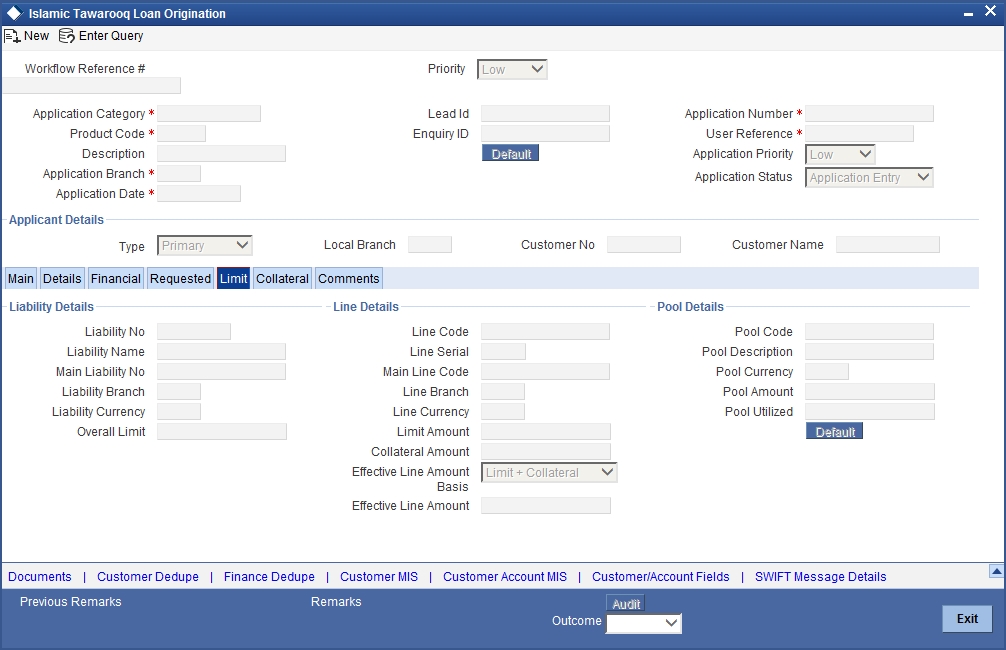Click the Enter Query toolbar icon
Screen dimensions: 1006x650
(67, 36)
